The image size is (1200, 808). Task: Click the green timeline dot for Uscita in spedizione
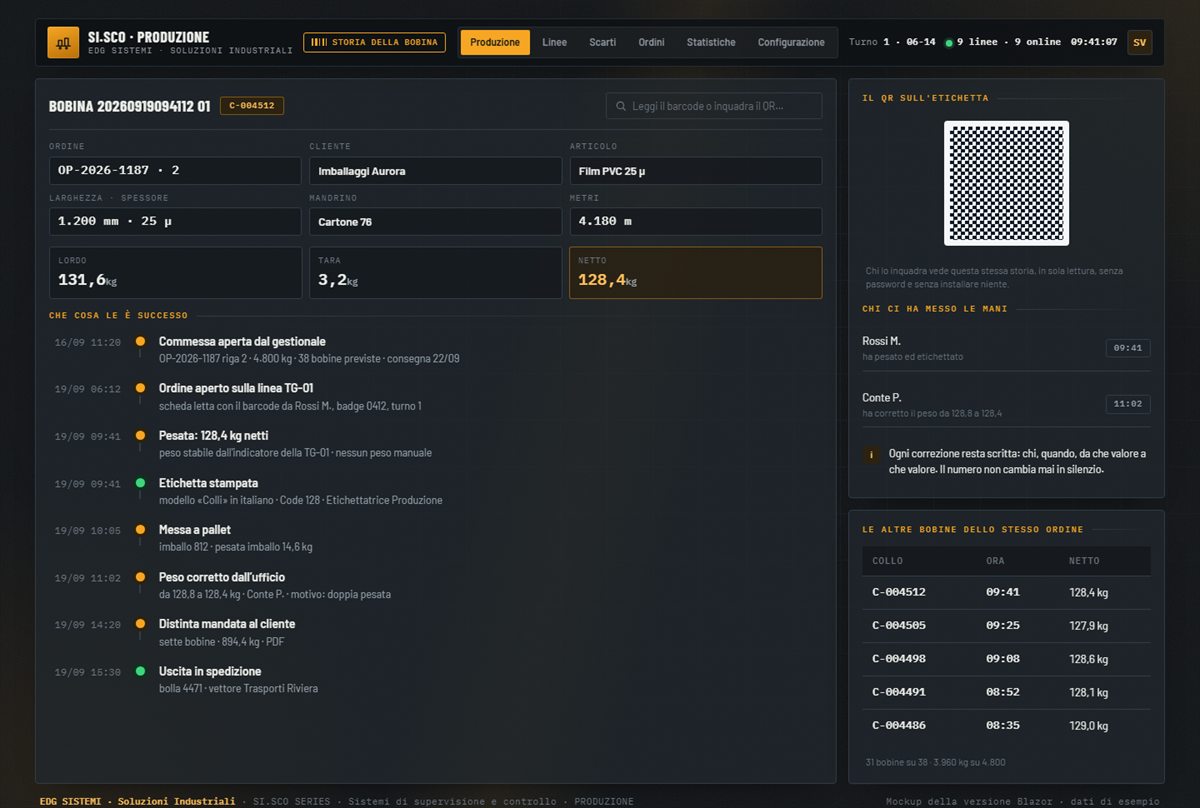(140, 671)
